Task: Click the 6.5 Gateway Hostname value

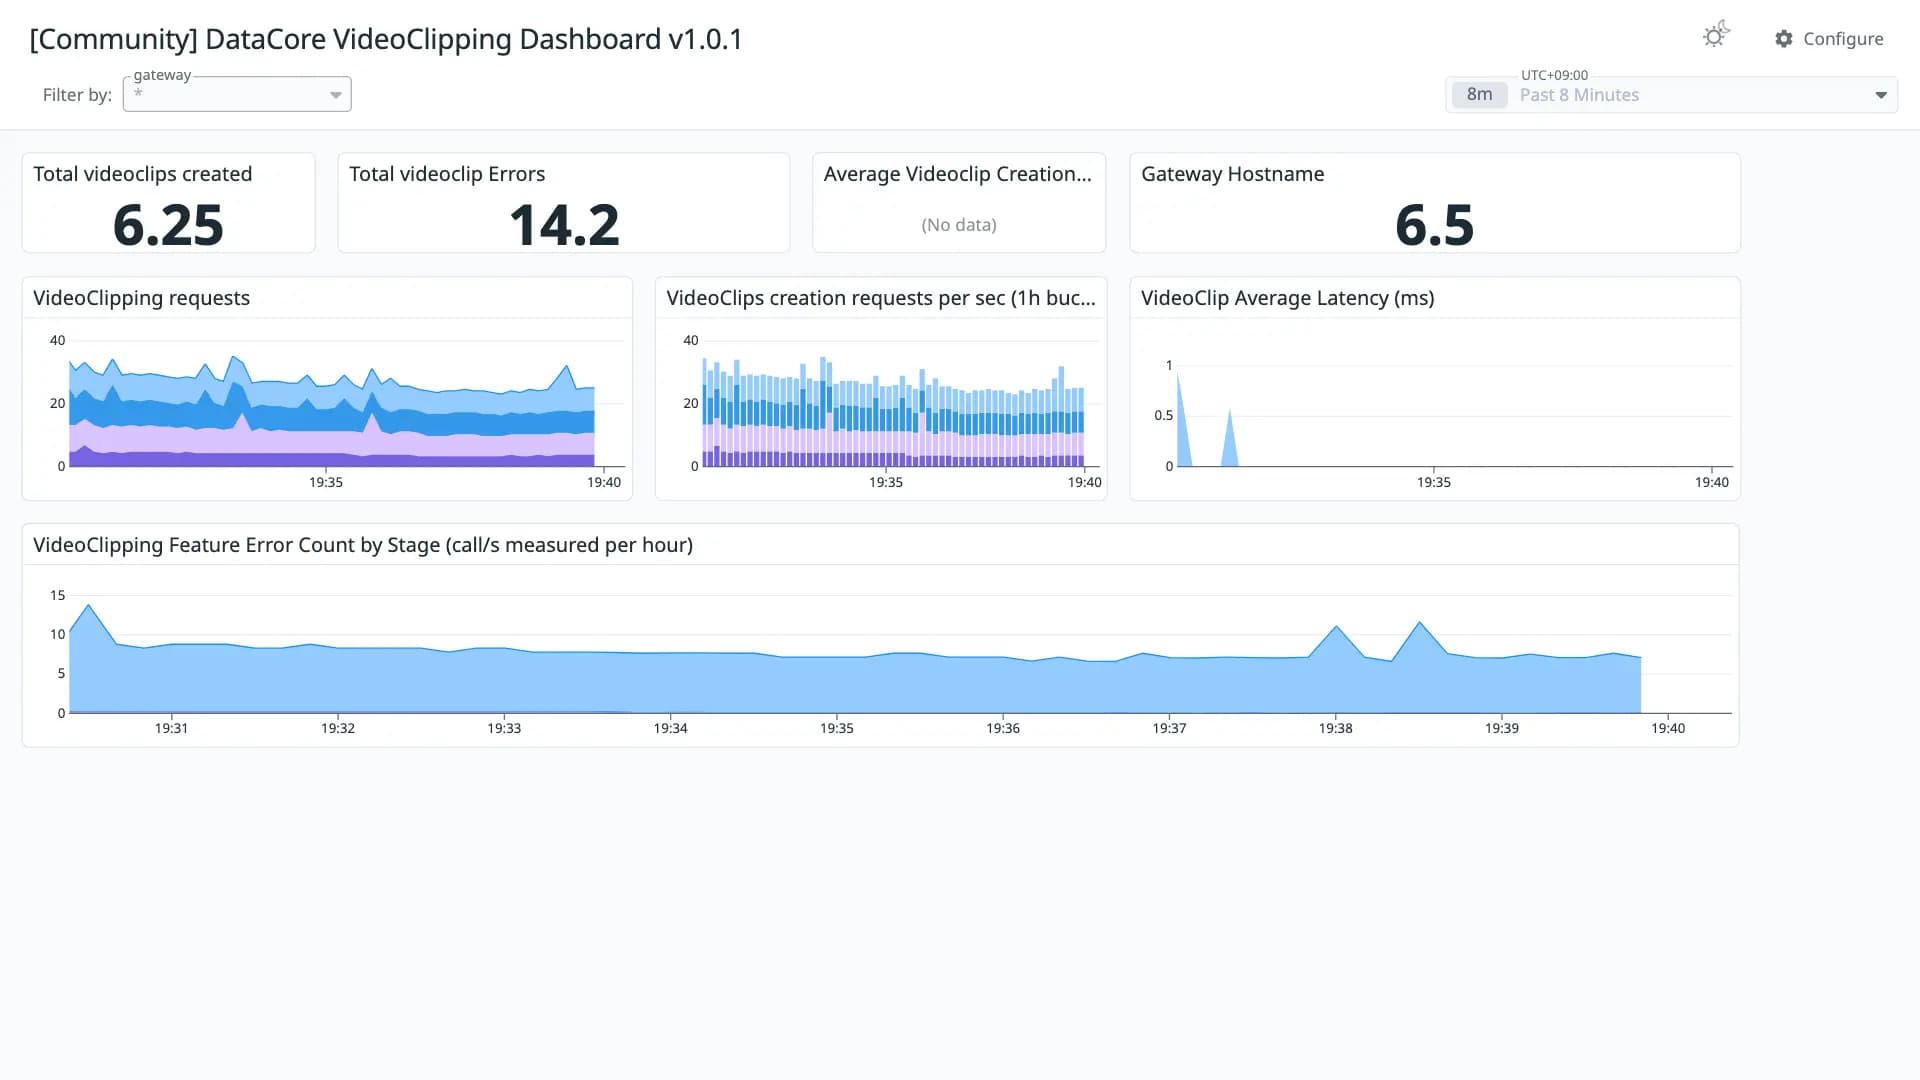Action: coord(1434,225)
